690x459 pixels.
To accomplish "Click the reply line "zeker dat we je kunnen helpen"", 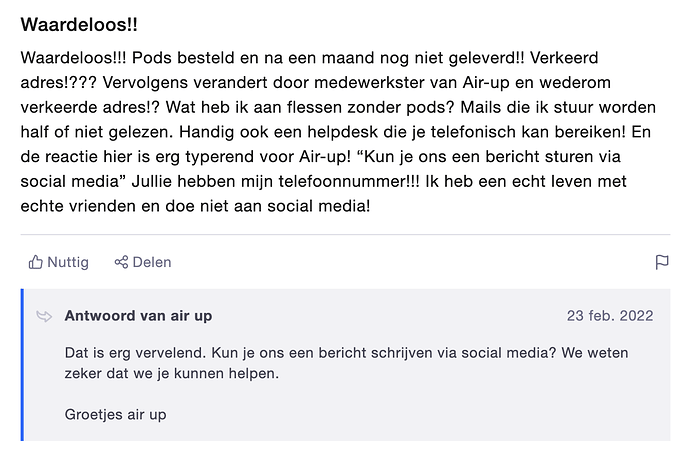I will click(x=171, y=374).
